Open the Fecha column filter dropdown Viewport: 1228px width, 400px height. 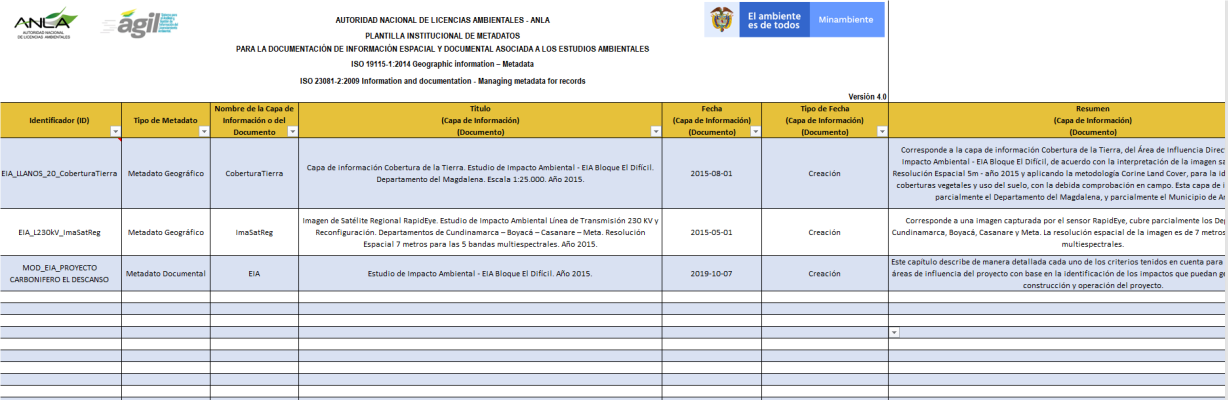point(755,132)
